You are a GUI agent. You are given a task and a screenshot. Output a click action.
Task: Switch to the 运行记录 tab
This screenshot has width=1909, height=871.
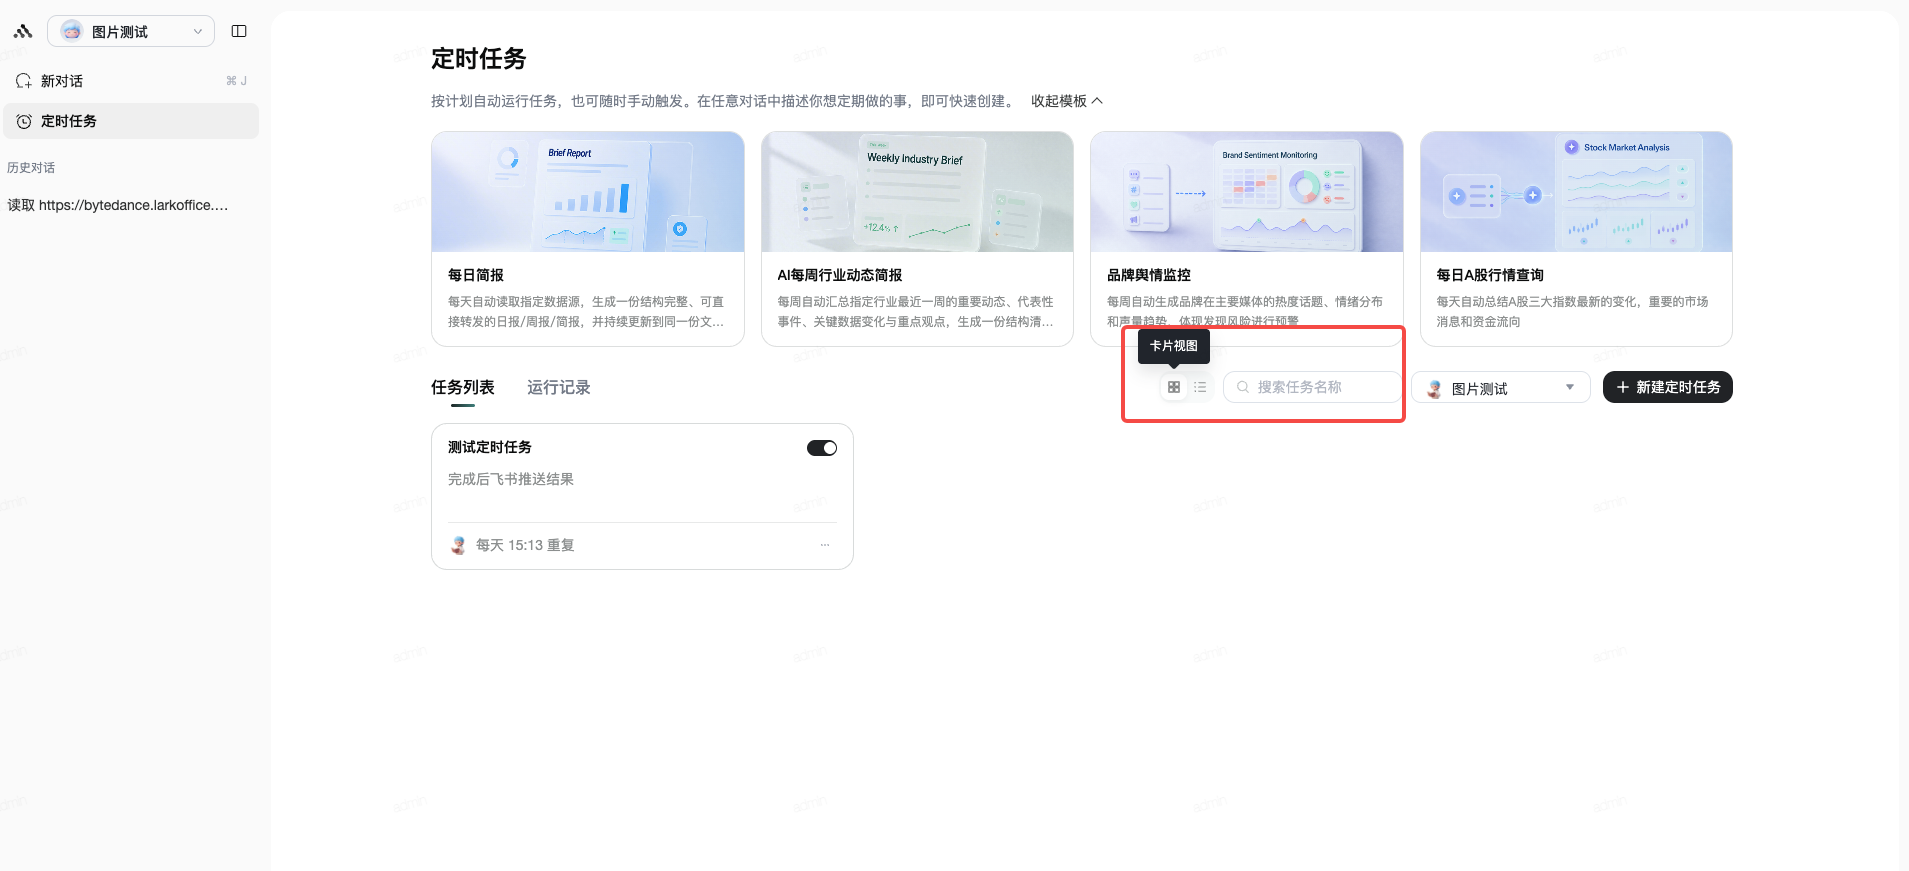point(559,387)
